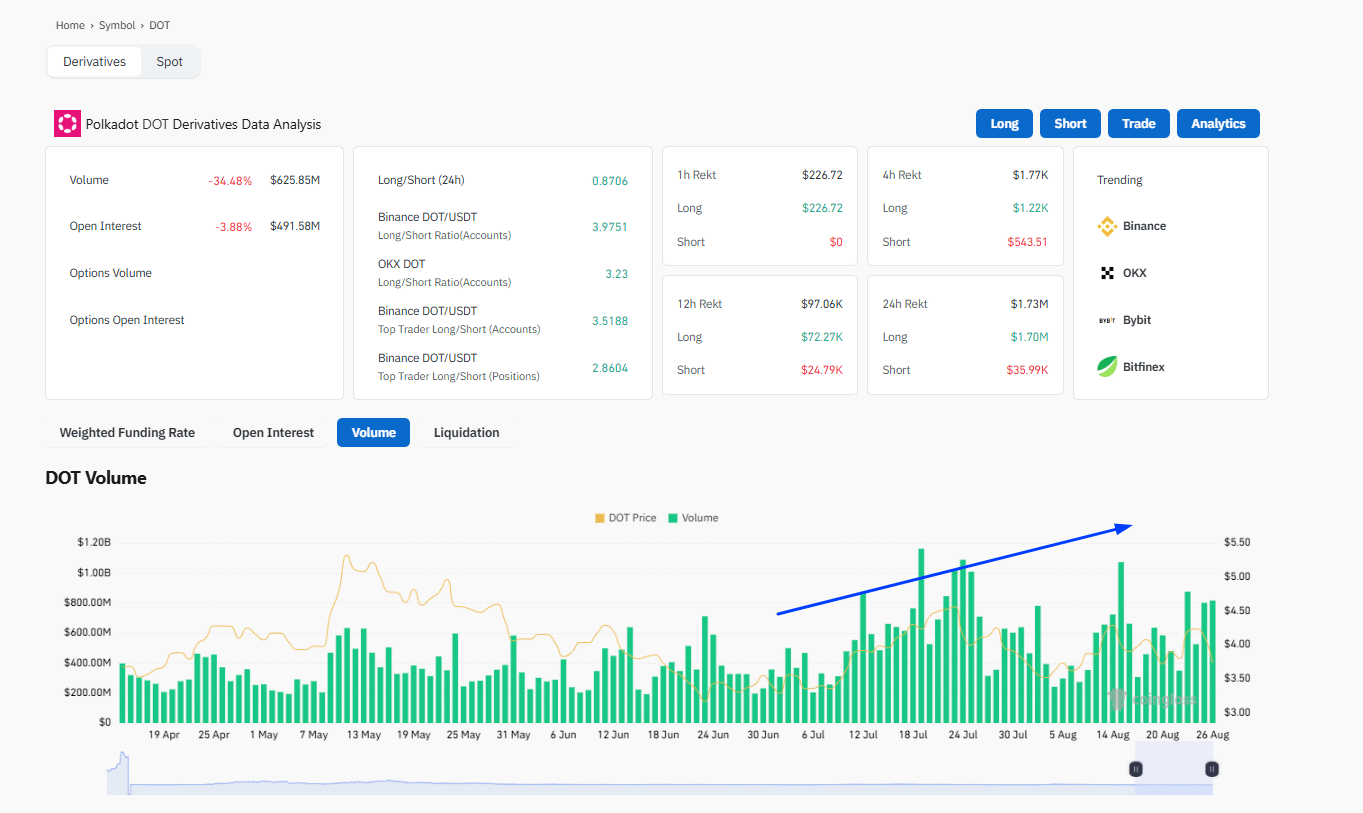1363x813 pixels.
Task: Click the Long button at top right
Action: 1004,123
